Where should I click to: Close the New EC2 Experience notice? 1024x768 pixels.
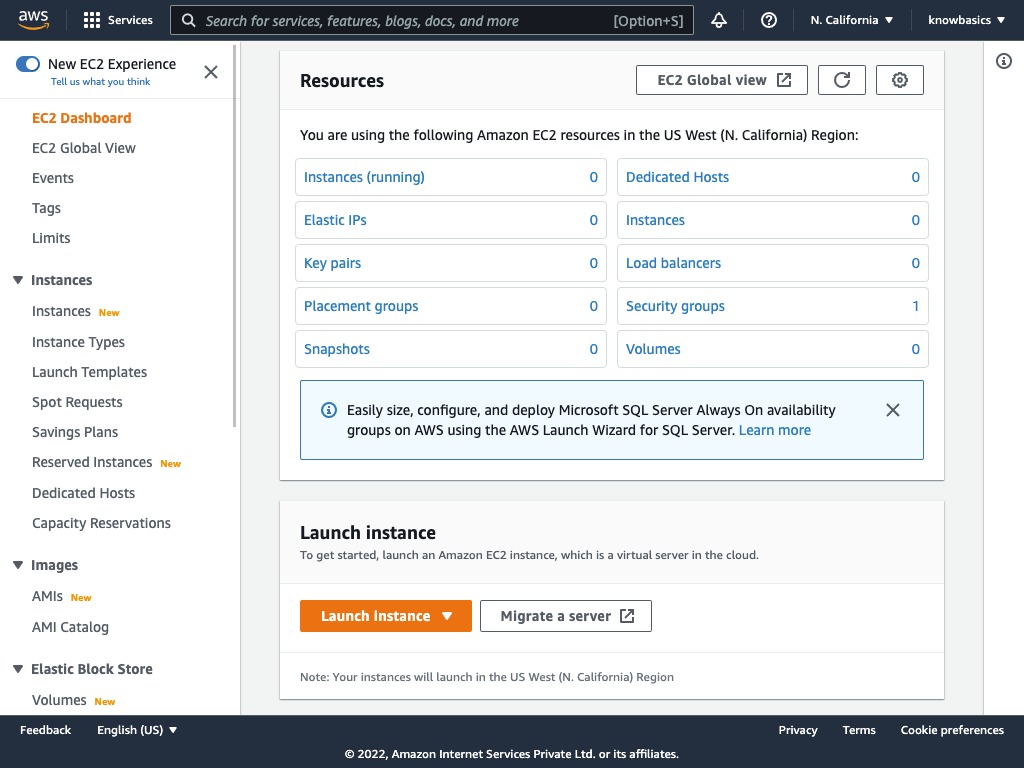click(211, 72)
